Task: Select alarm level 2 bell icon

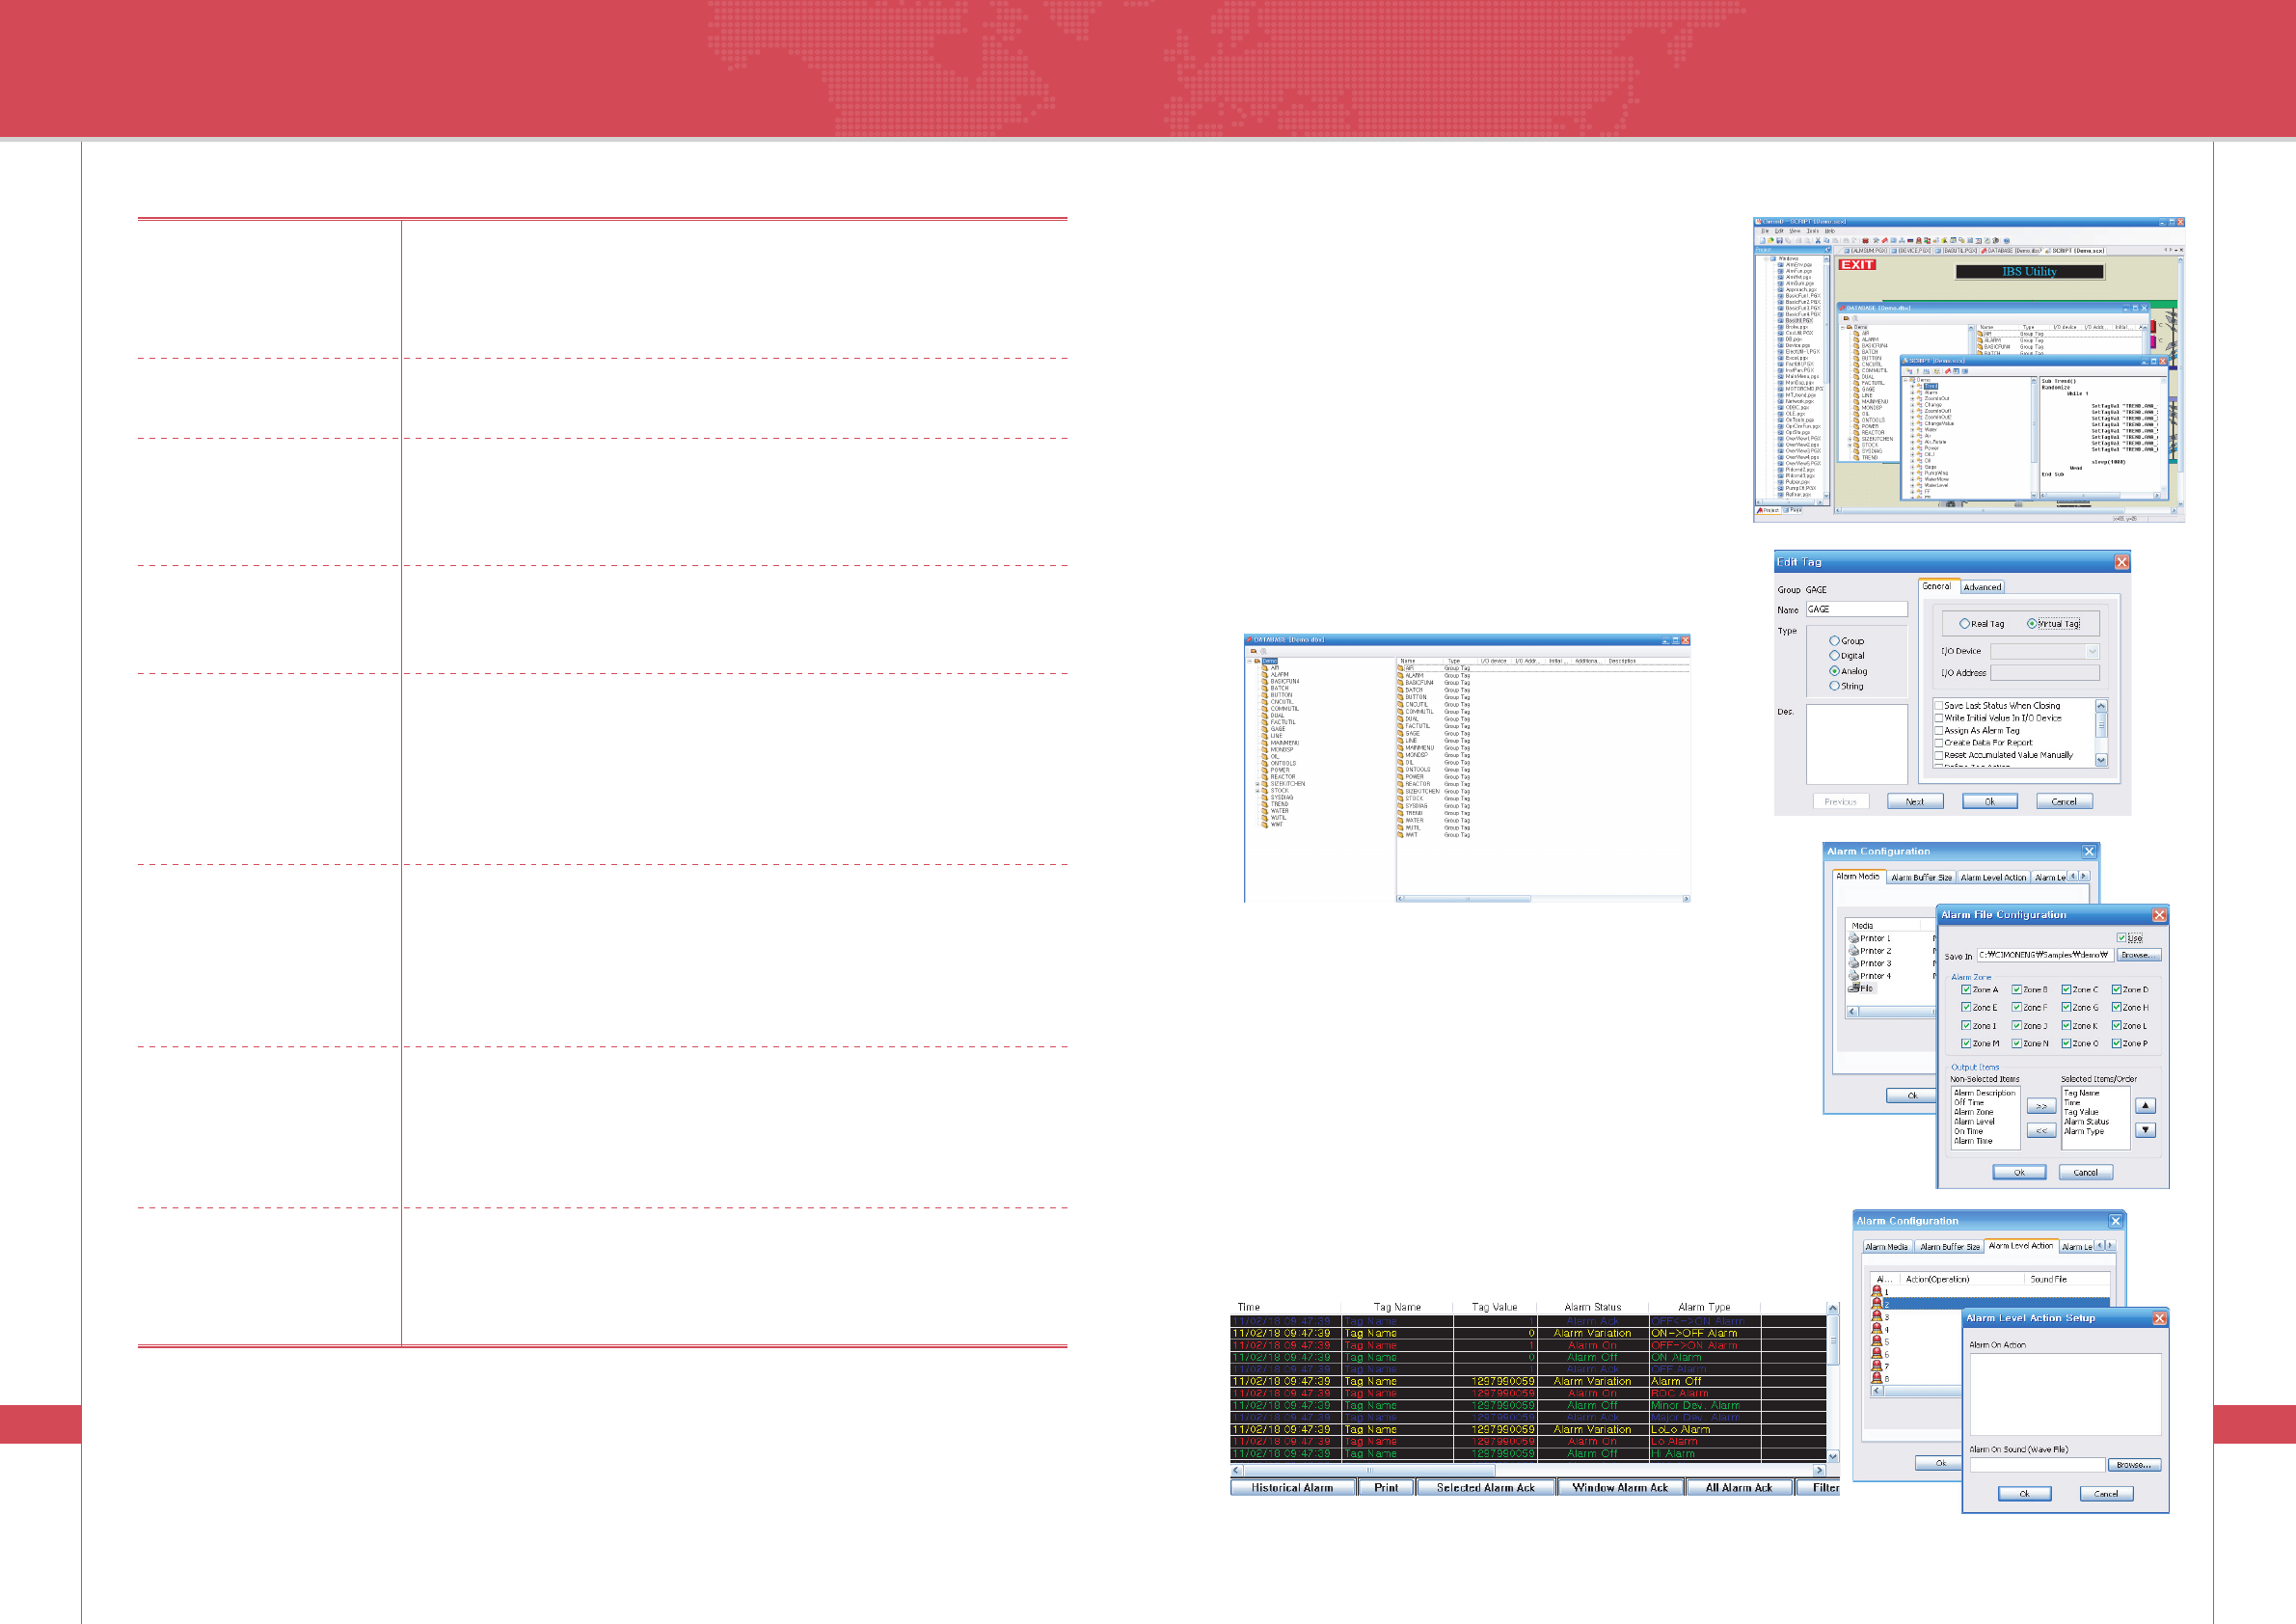Action: point(1877,1304)
